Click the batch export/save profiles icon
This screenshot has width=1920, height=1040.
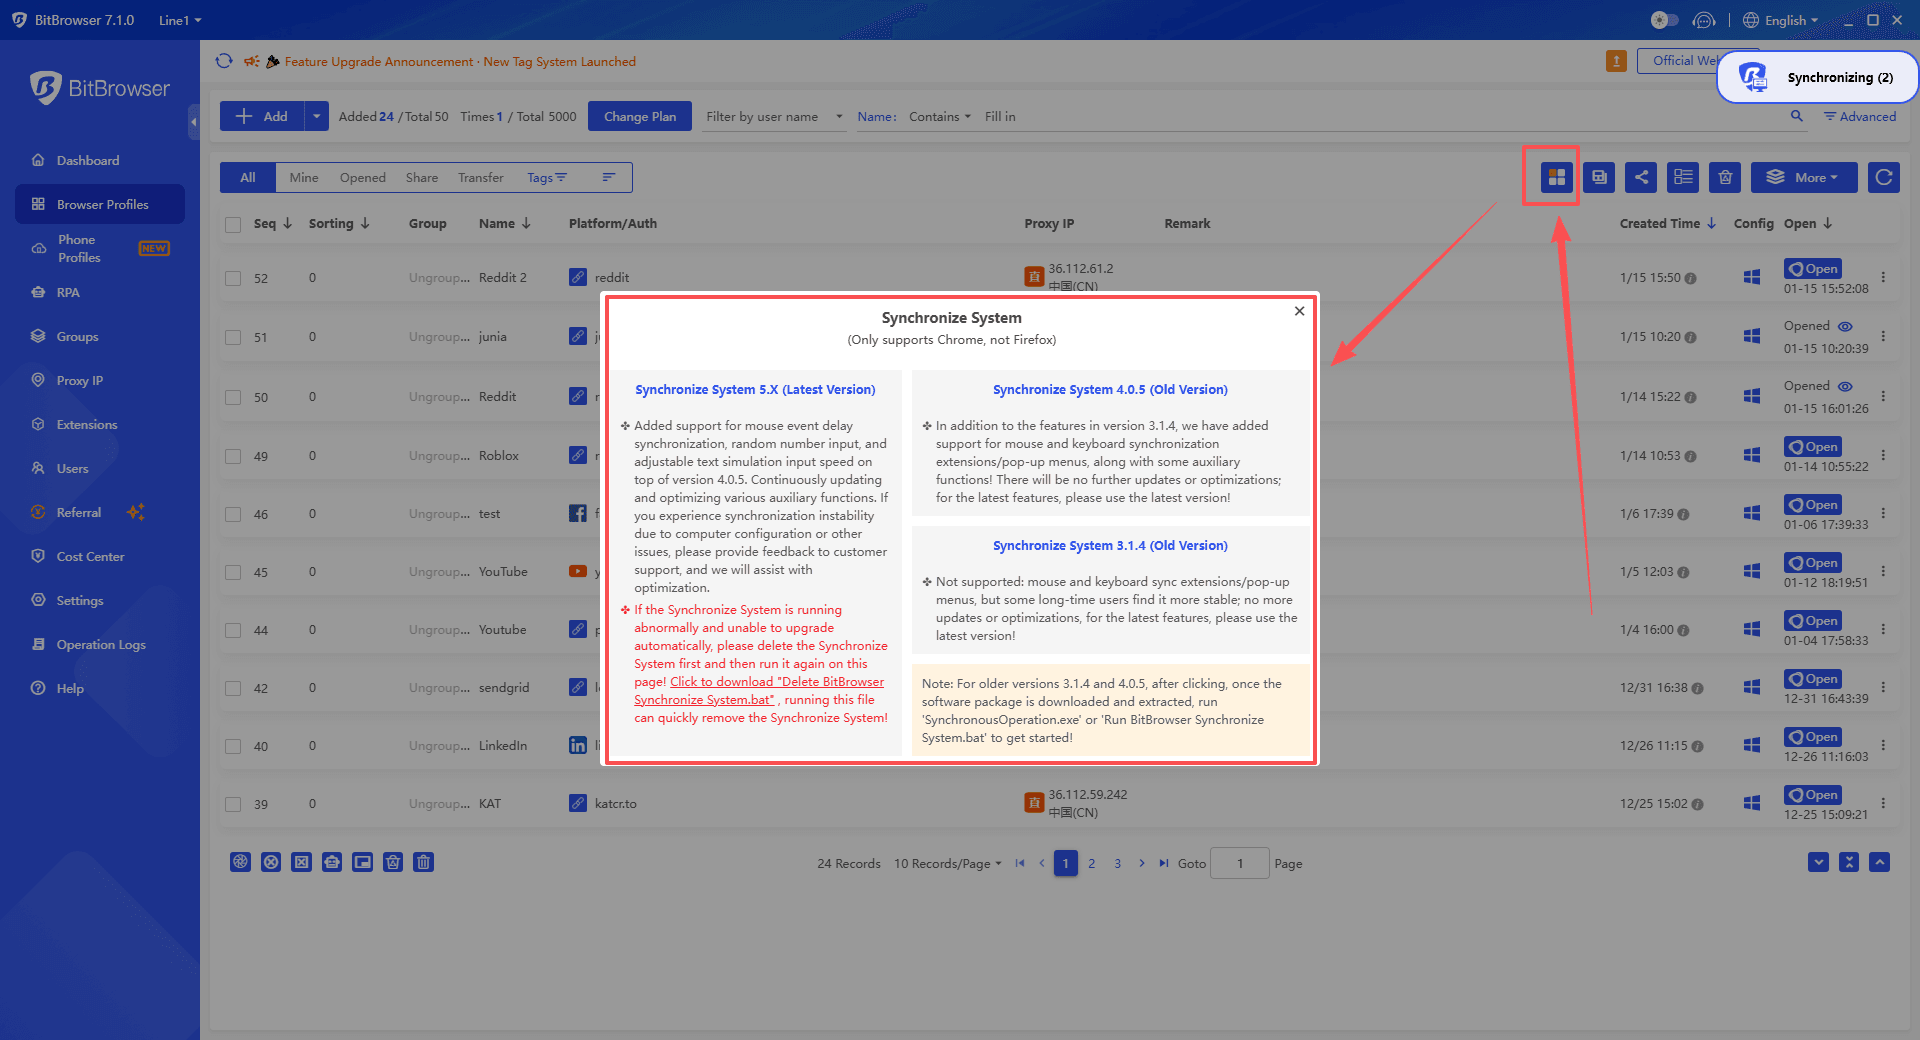pos(1599,176)
